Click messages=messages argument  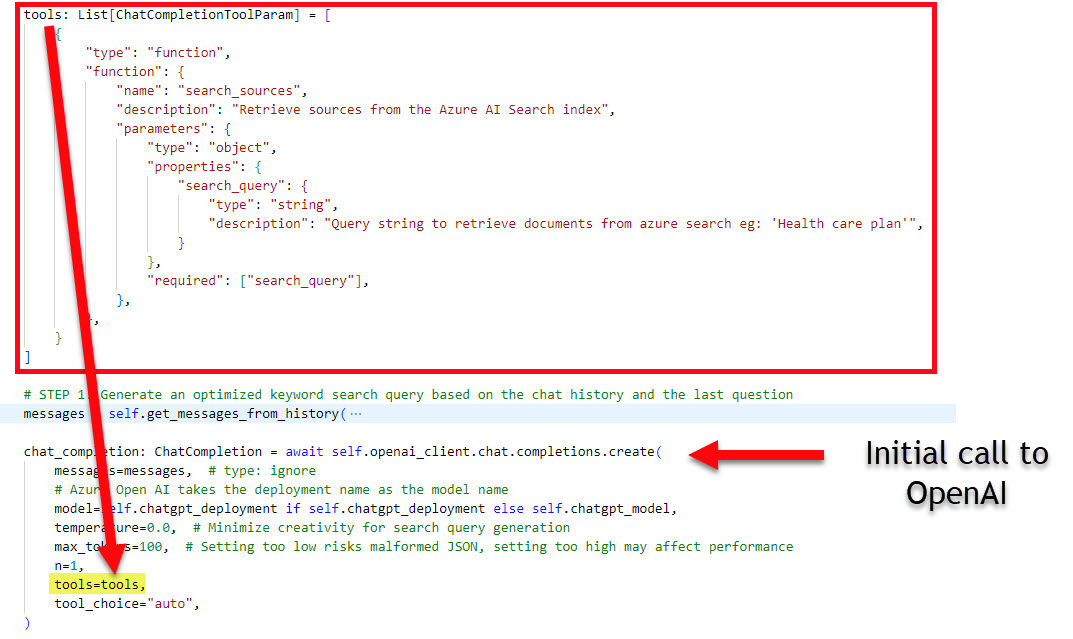(120, 471)
